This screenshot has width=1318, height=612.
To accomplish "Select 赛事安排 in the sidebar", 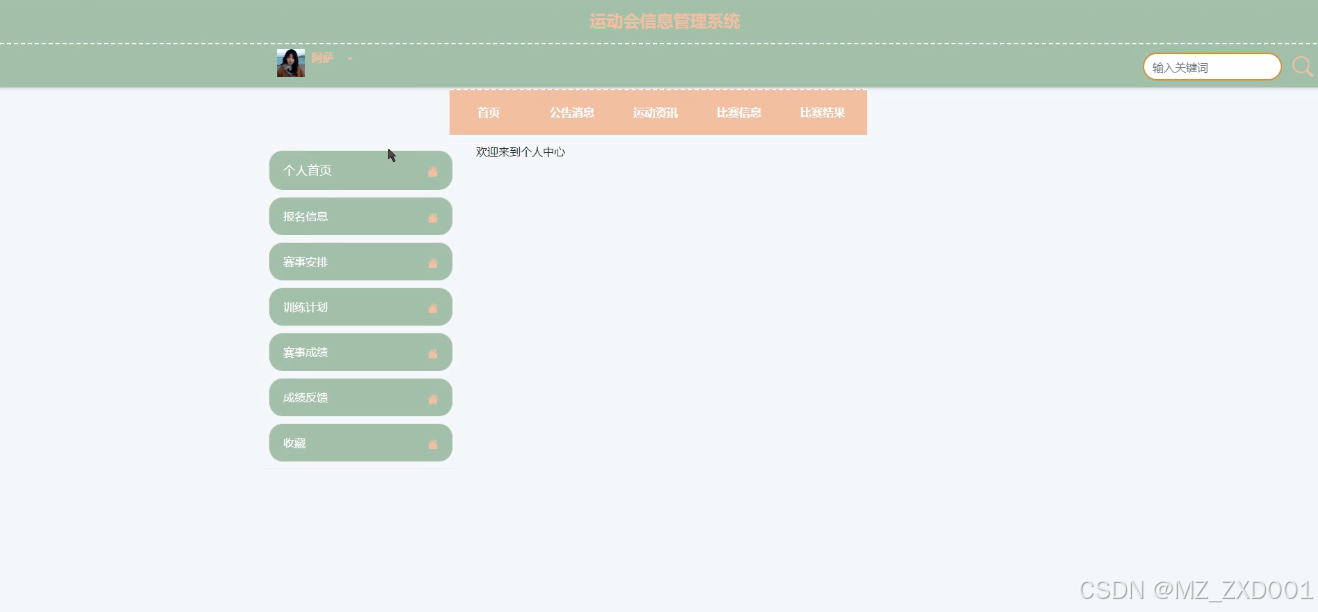I will pyautogui.click(x=361, y=262).
